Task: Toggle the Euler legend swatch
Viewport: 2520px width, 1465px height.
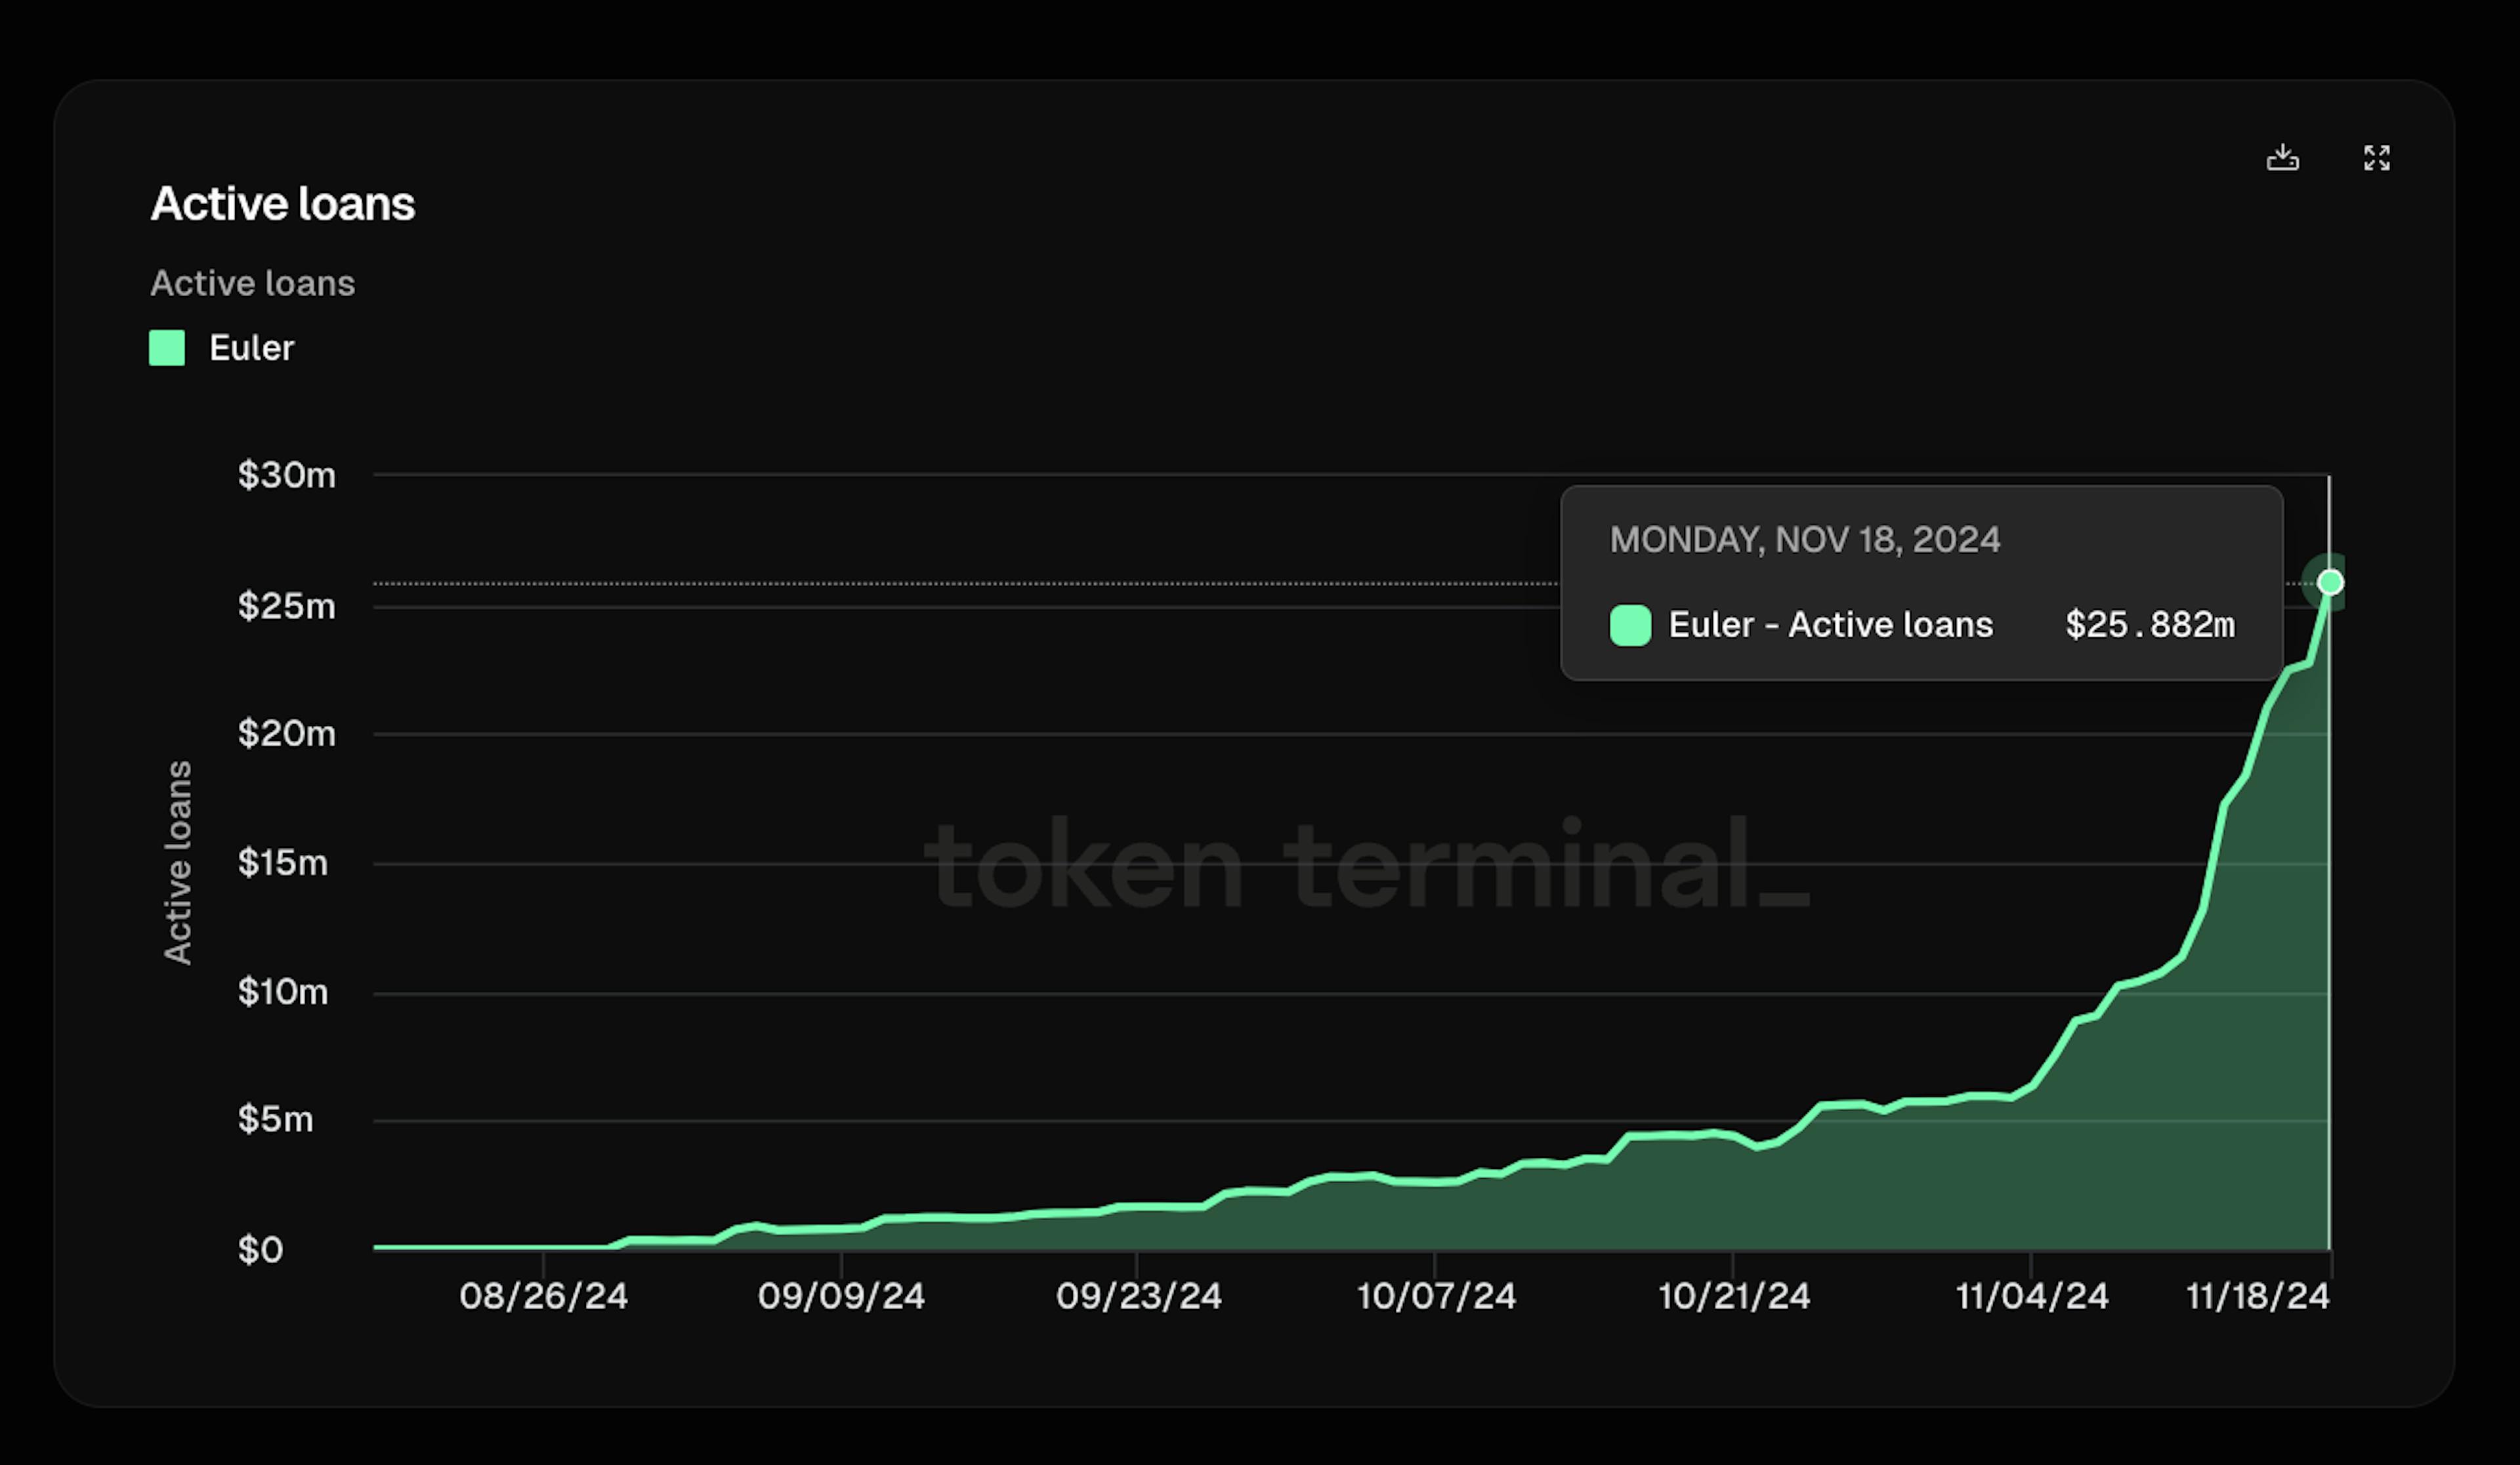Action: (x=167, y=348)
